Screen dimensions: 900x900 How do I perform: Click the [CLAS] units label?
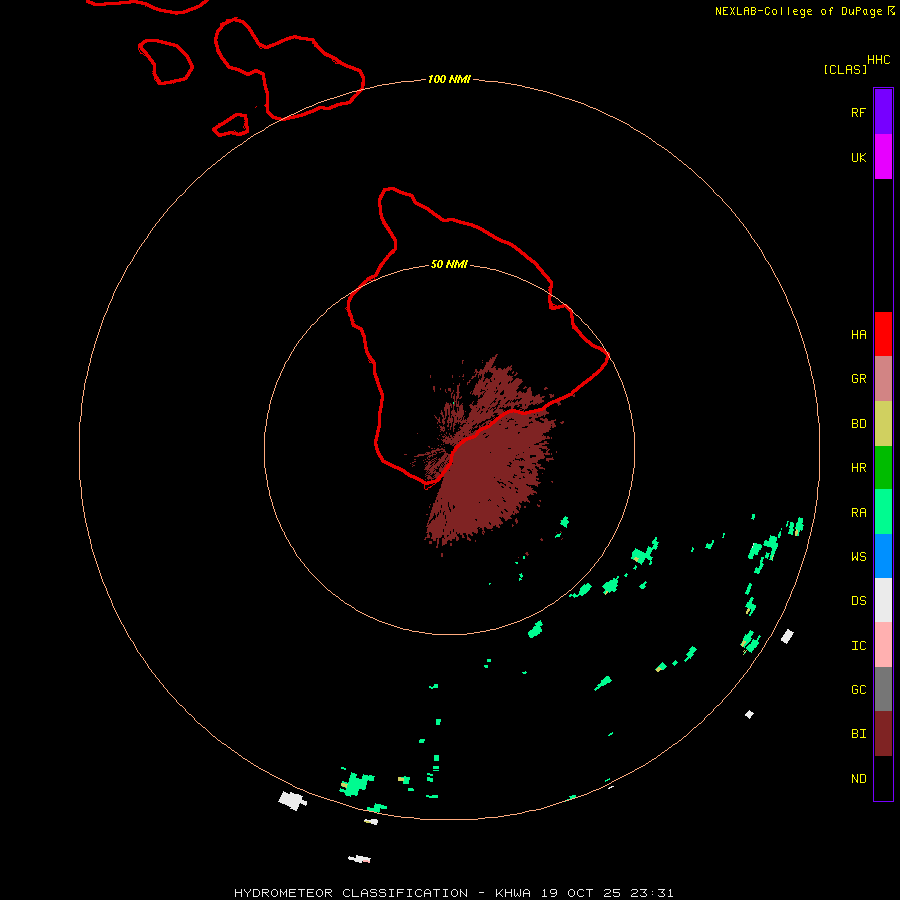click(x=845, y=69)
